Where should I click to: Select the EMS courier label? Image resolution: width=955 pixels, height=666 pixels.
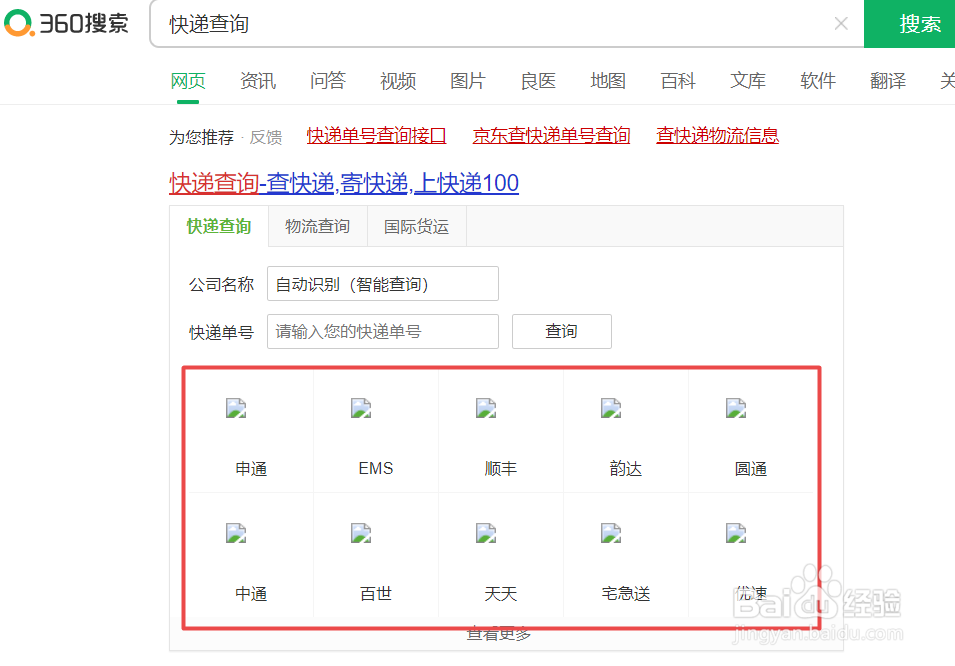tap(376, 469)
